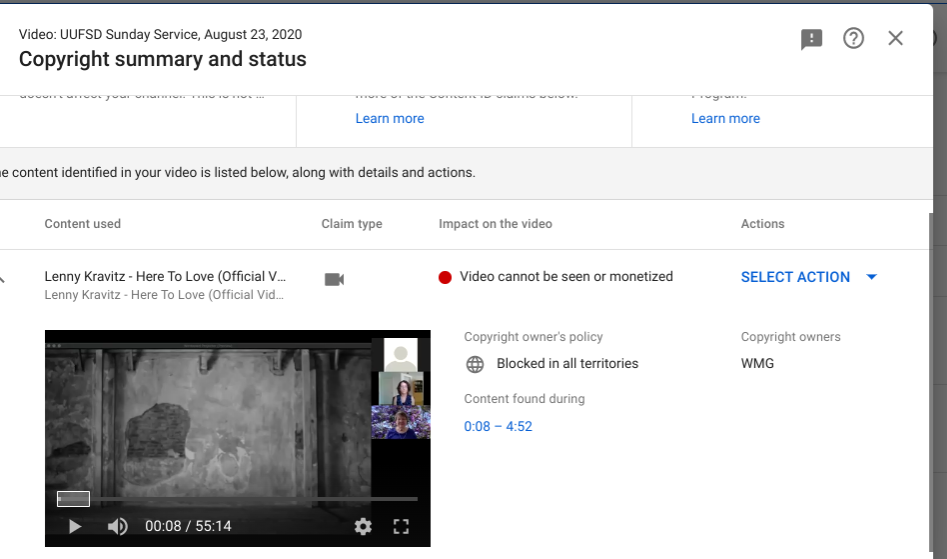Click the red status dot icon

(x=445, y=277)
